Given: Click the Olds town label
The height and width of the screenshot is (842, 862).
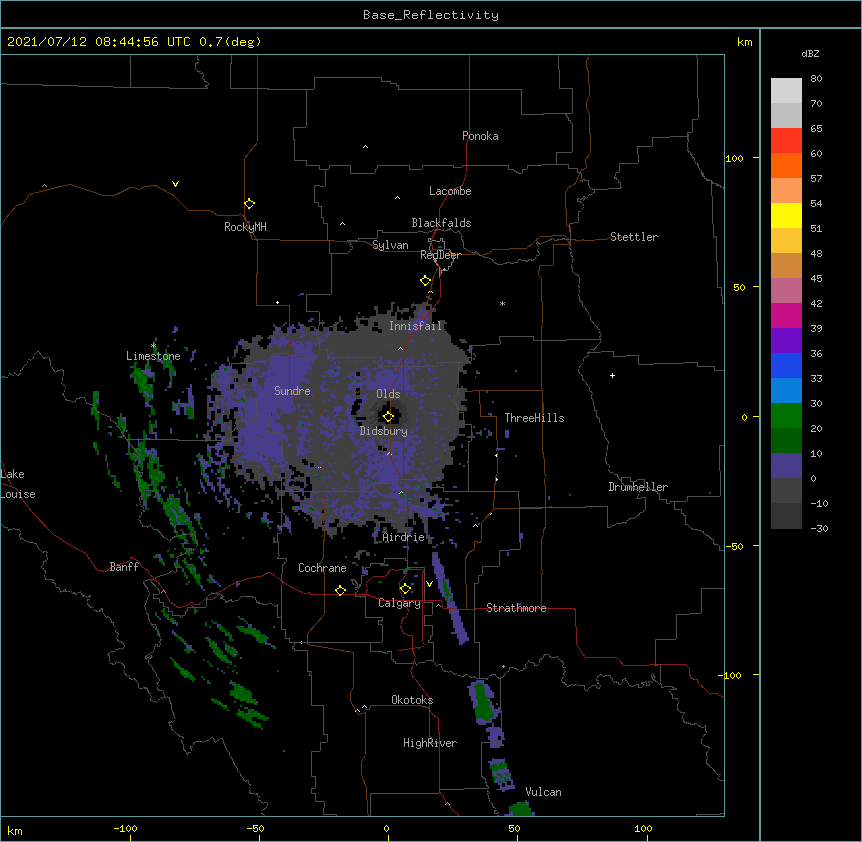Looking at the screenshot, I should pos(388,394).
